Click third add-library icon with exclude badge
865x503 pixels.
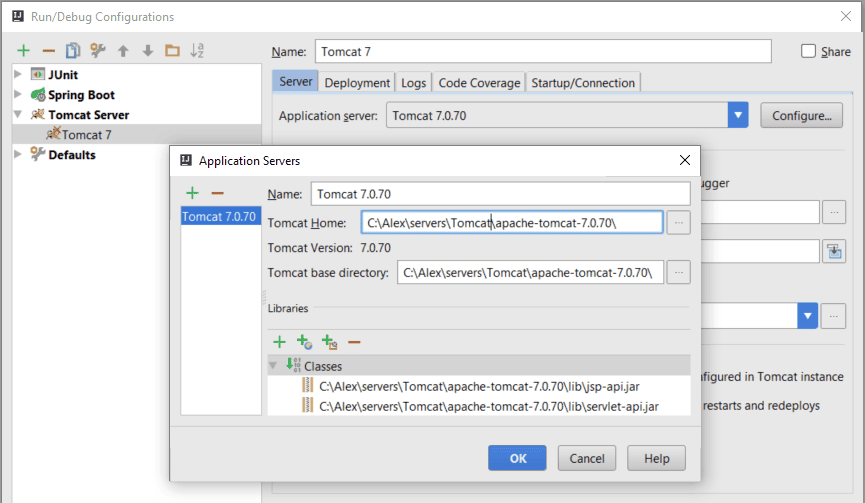coord(329,342)
